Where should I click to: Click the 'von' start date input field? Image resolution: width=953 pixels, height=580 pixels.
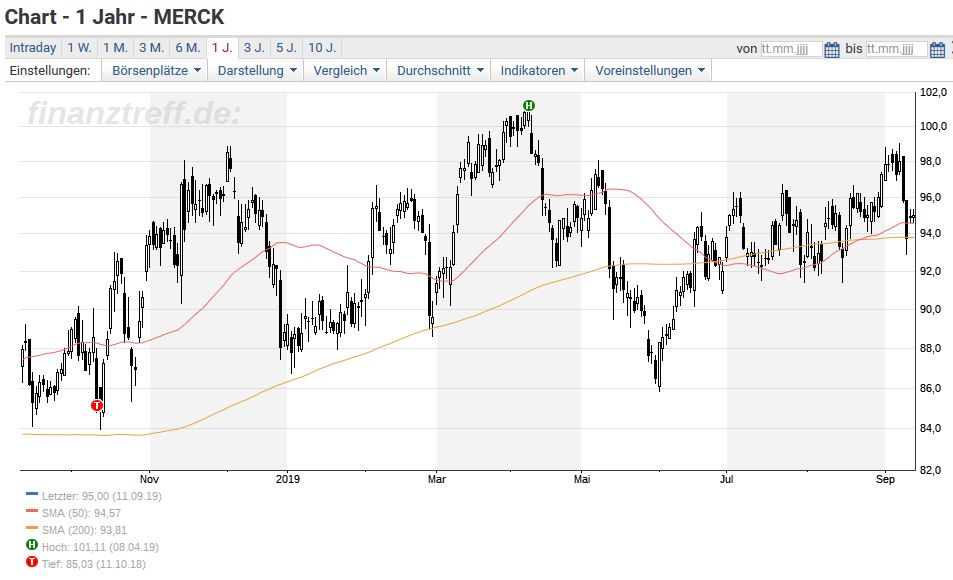[x=791, y=49]
